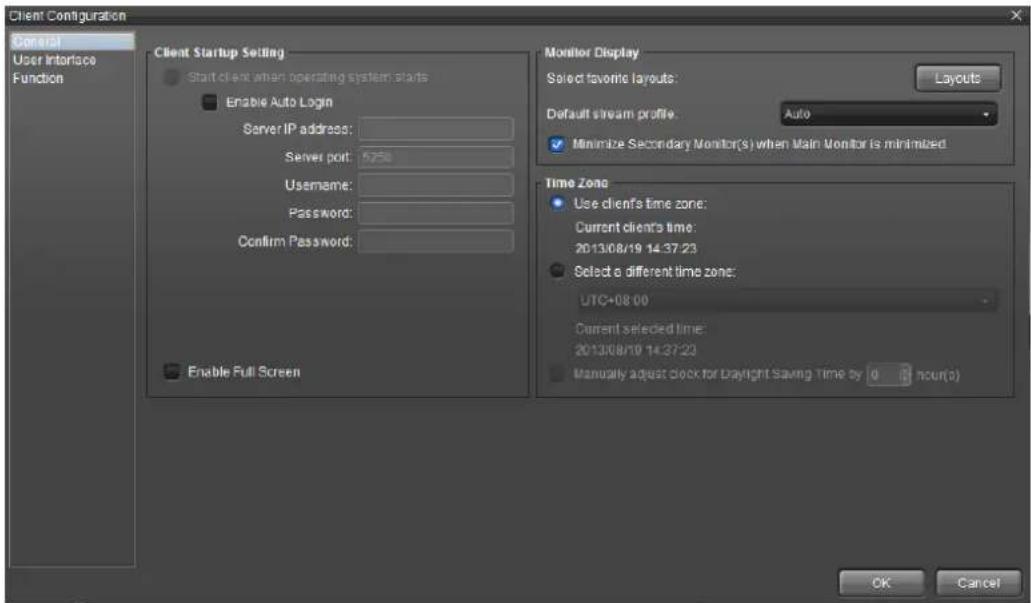Screen dimensions: 1031x603
Task: Click the Password input field
Action: pyautogui.click(x=436, y=213)
